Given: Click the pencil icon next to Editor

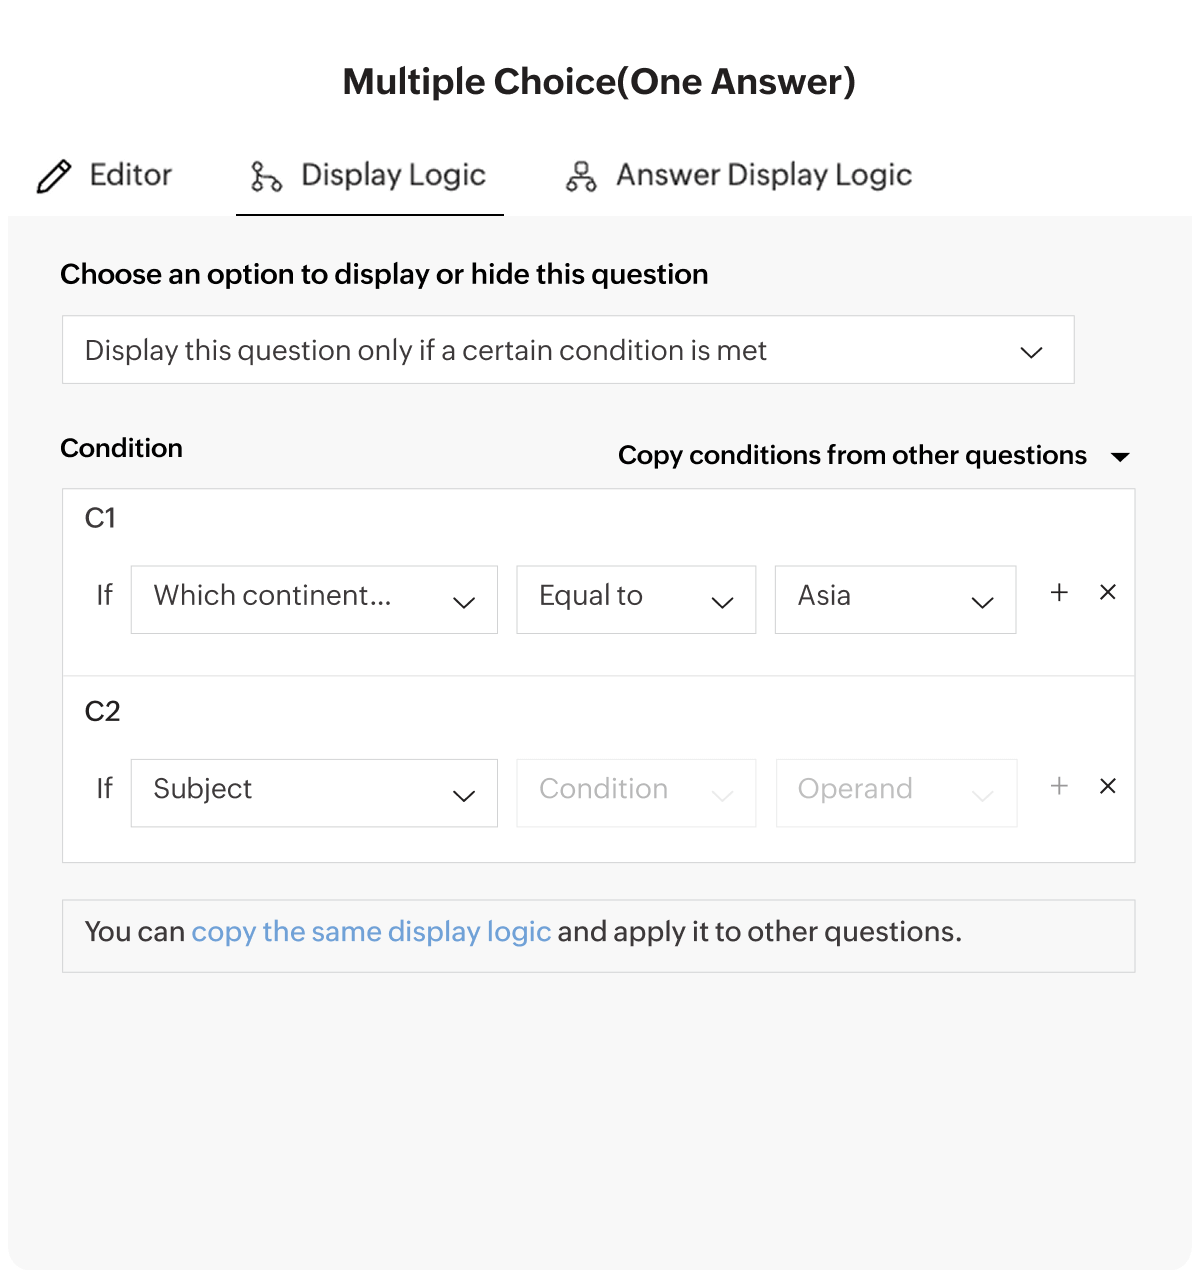Looking at the screenshot, I should (55, 175).
